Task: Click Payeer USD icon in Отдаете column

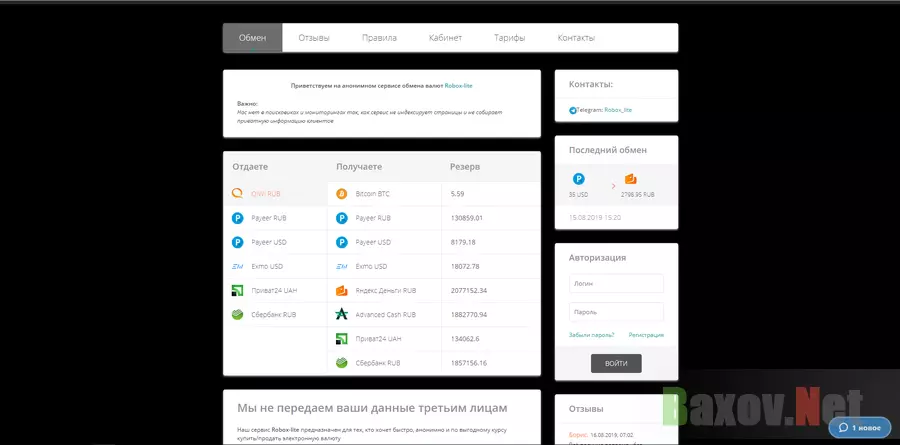Action: (x=237, y=242)
